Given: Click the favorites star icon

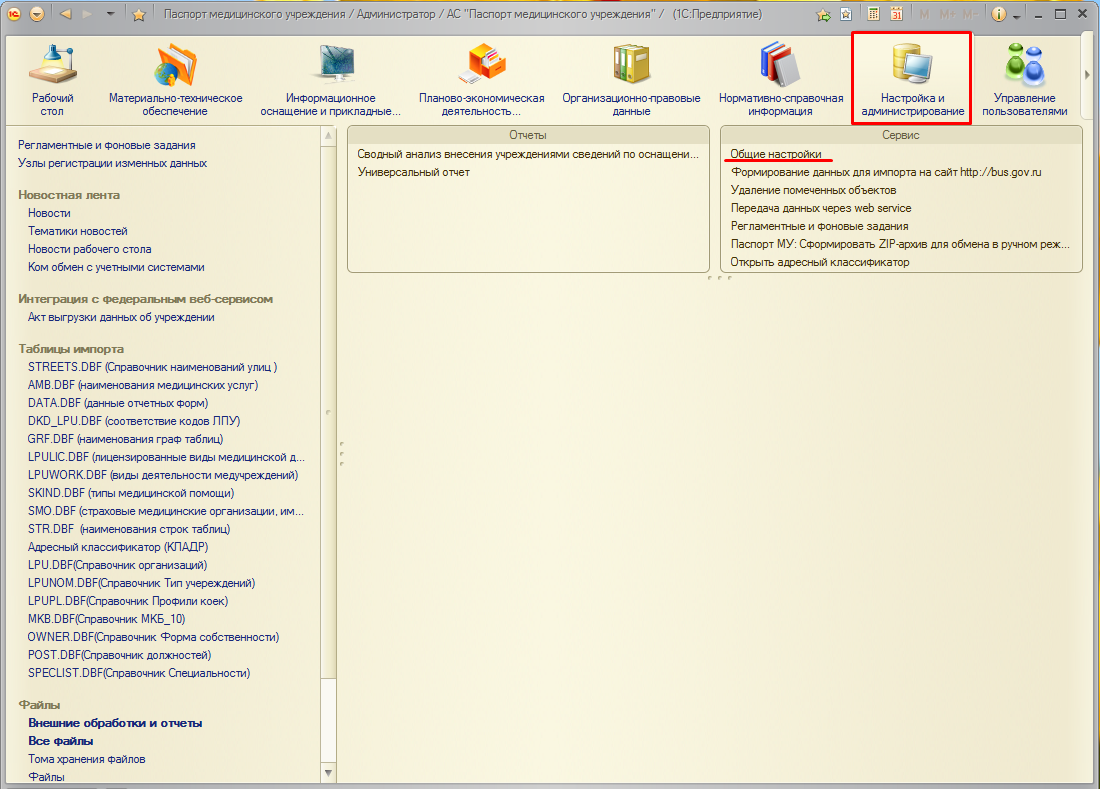Looking at the screenshot, I should (139, 15).
